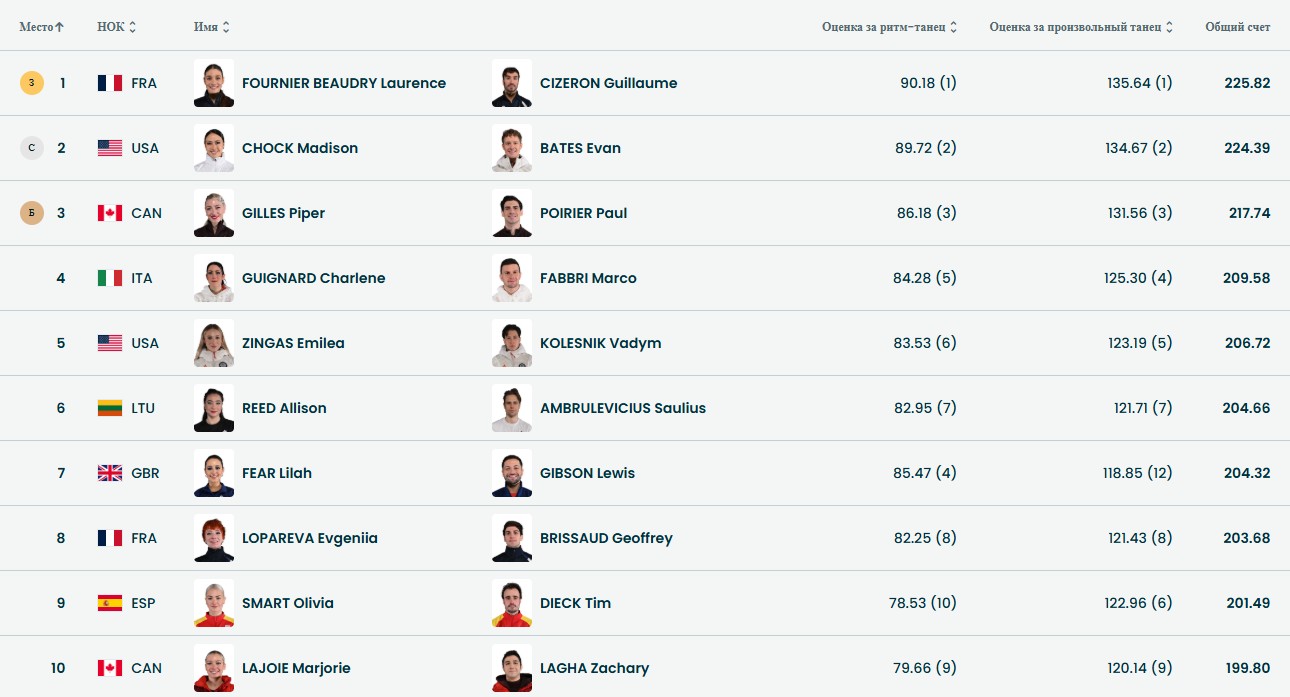
Task: Sort by the НОК column header
Action: pyautogui.click(x=116, y=27)
